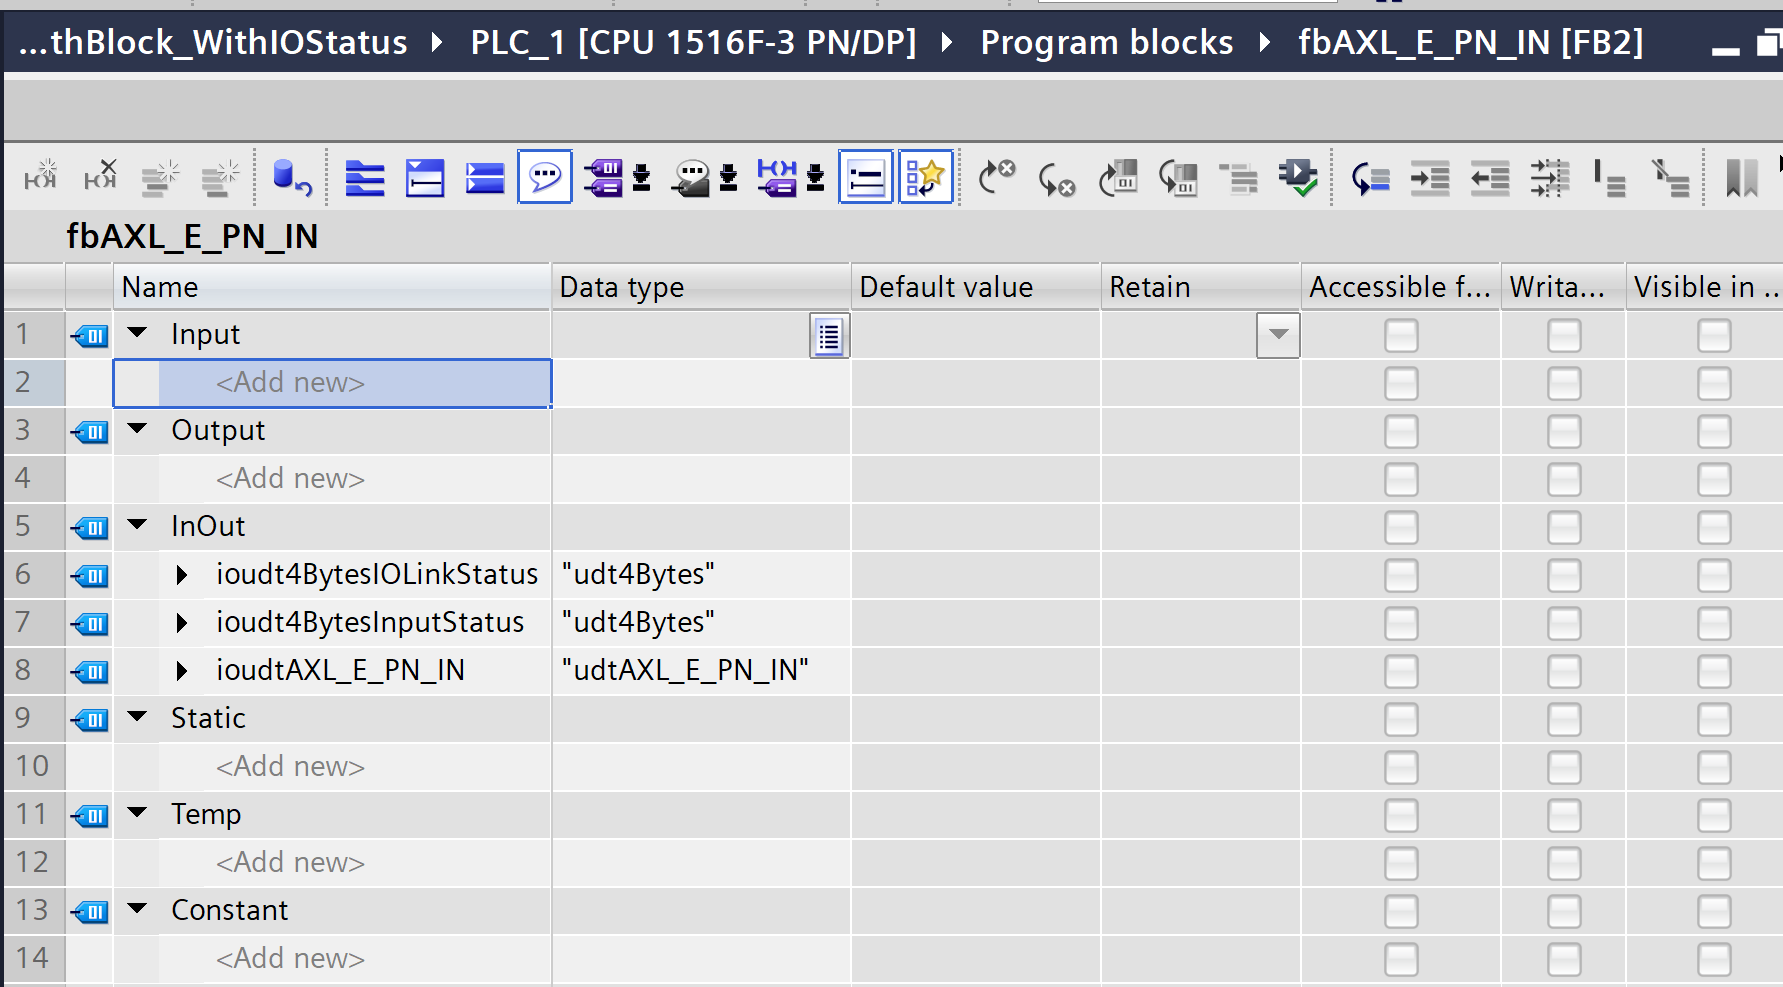Click the indent text toolbar icon
1783x987 pixels.
[x=1430, y=178]
